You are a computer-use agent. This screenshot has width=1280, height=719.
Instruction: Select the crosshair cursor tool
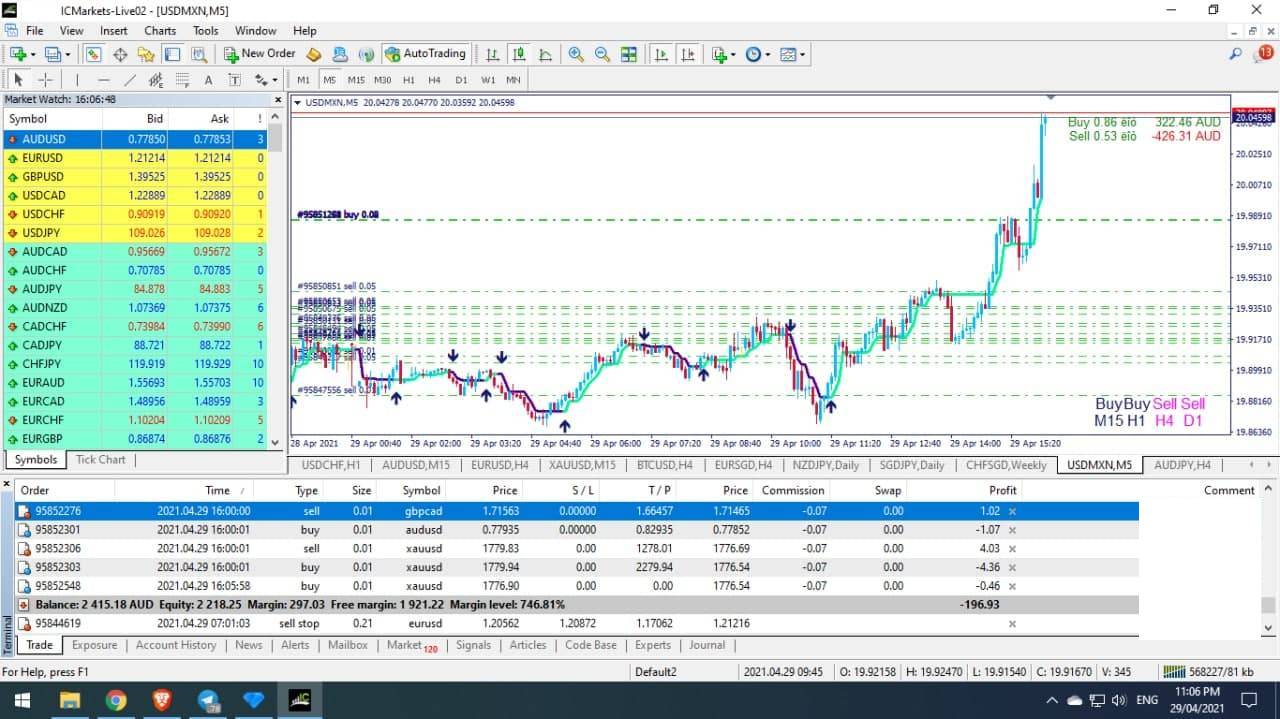(45, 80)
